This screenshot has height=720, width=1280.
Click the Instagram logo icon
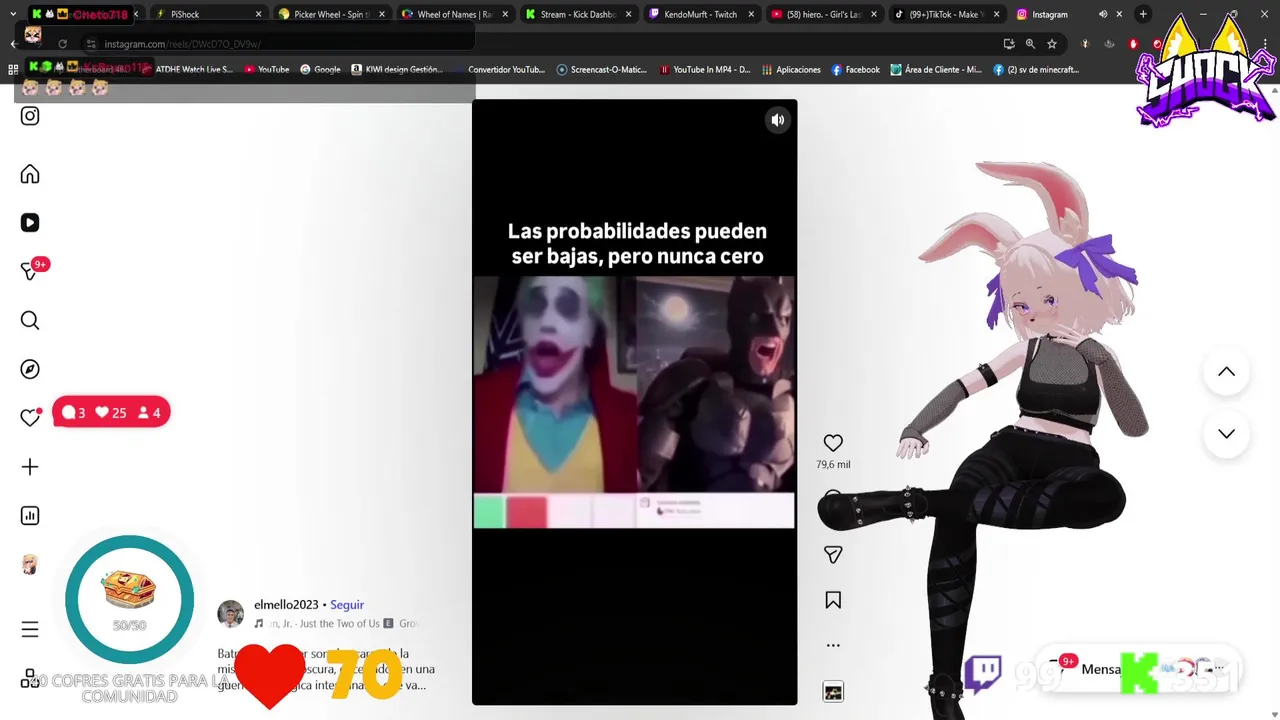(30, 116)
